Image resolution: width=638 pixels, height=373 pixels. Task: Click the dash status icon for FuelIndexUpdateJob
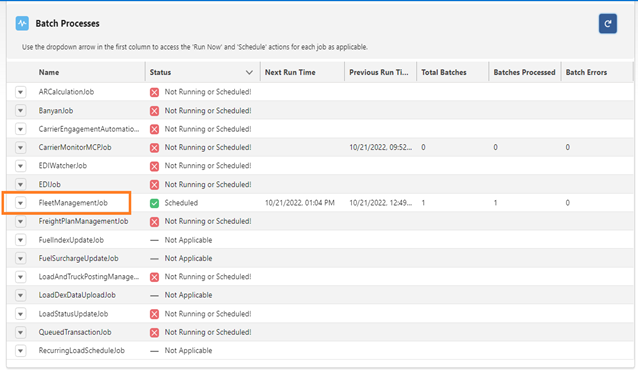click(x=154, y=240)
